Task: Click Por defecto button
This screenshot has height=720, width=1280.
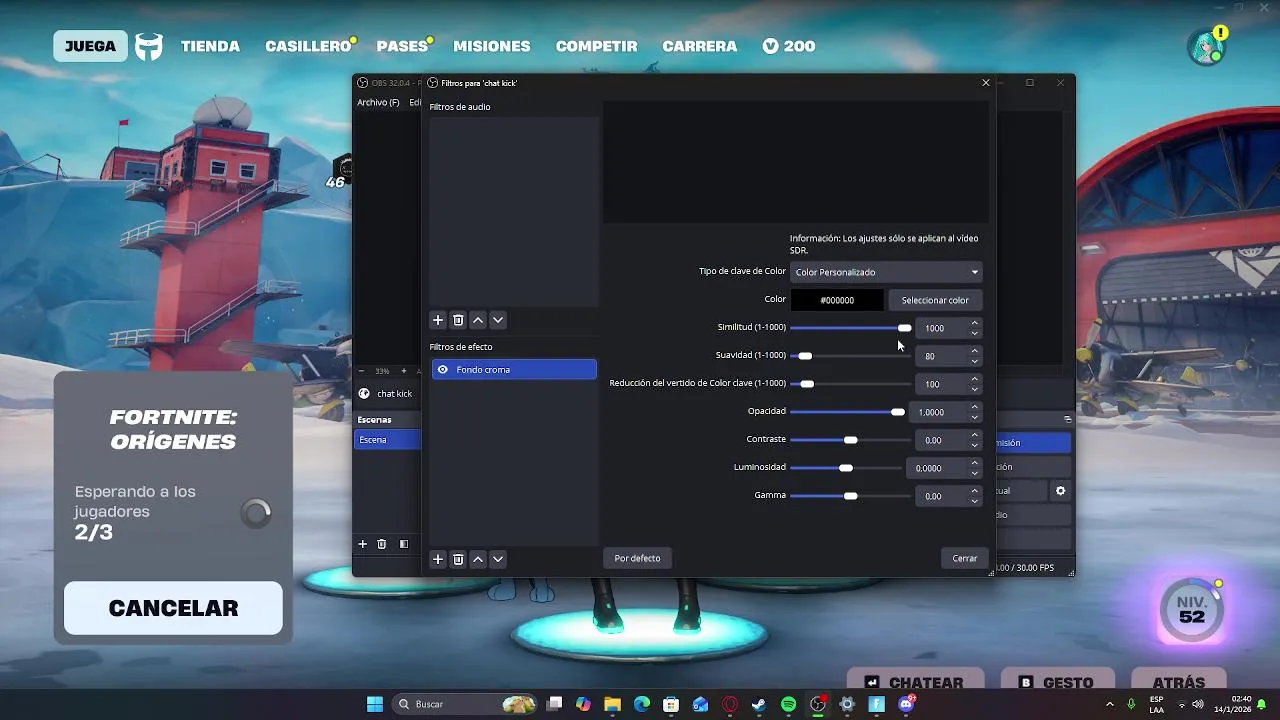Action: (x=637, y=558)
